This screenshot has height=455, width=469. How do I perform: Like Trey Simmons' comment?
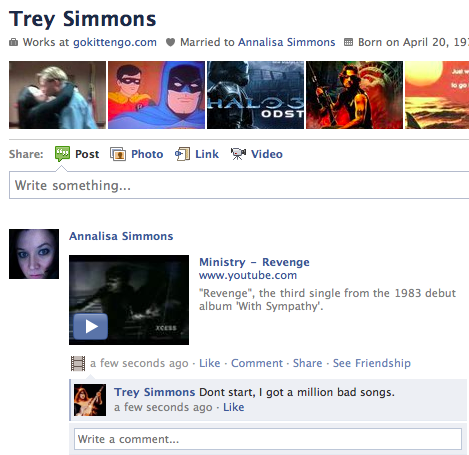click(233, 407)
